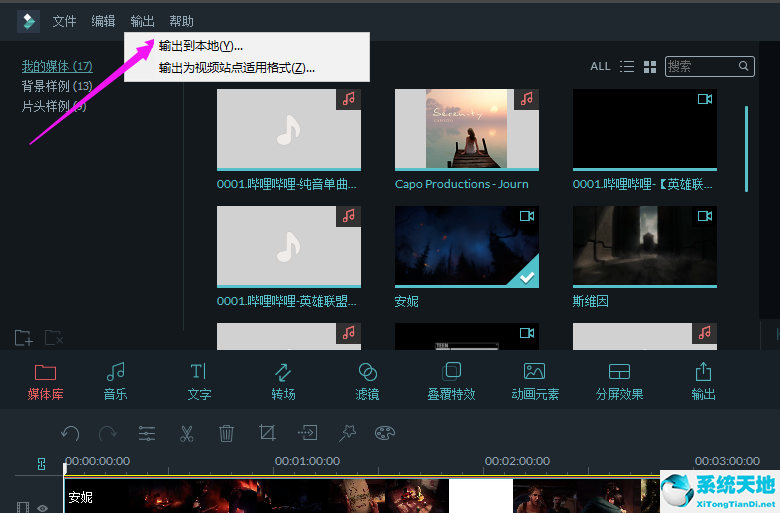Viewport: 780px width, 513px height.
Task: Click the camera badge on 斯维因 thumbnail
Action: coord(704,216)
